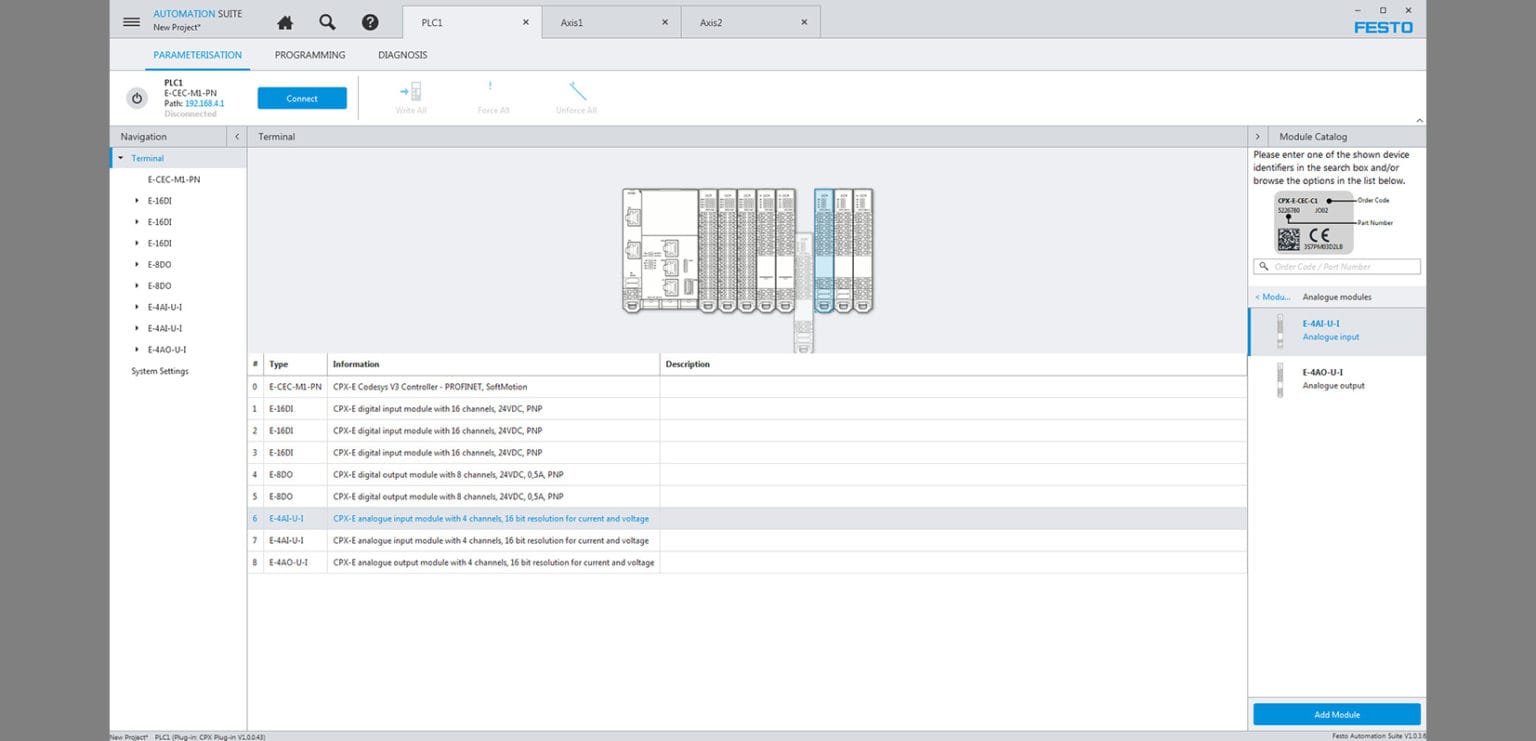Open the Search function
1536x741 pixels.
(327, 21)
